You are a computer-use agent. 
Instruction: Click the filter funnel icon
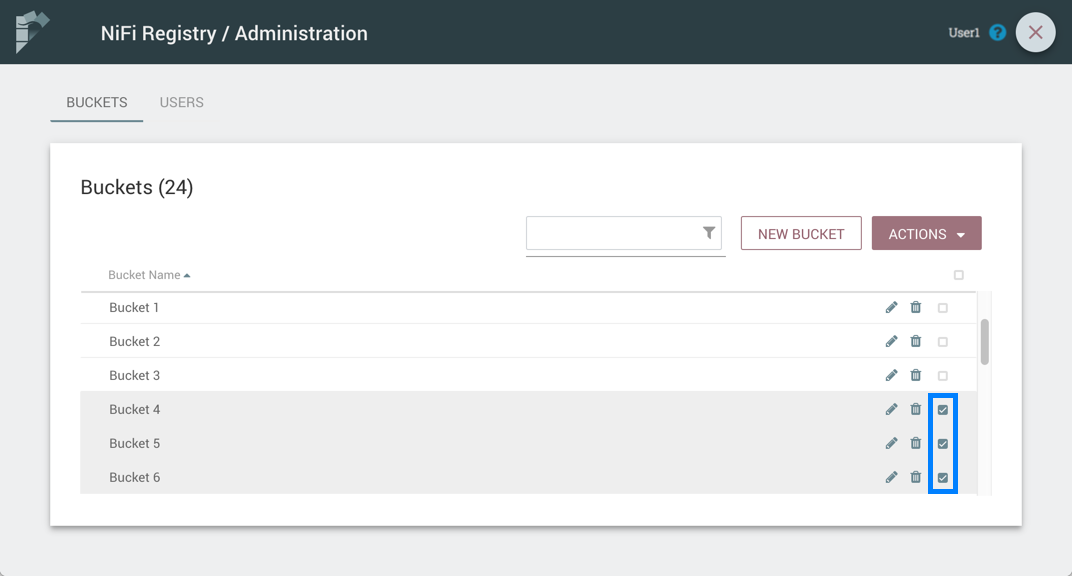[x=709, y=233]
